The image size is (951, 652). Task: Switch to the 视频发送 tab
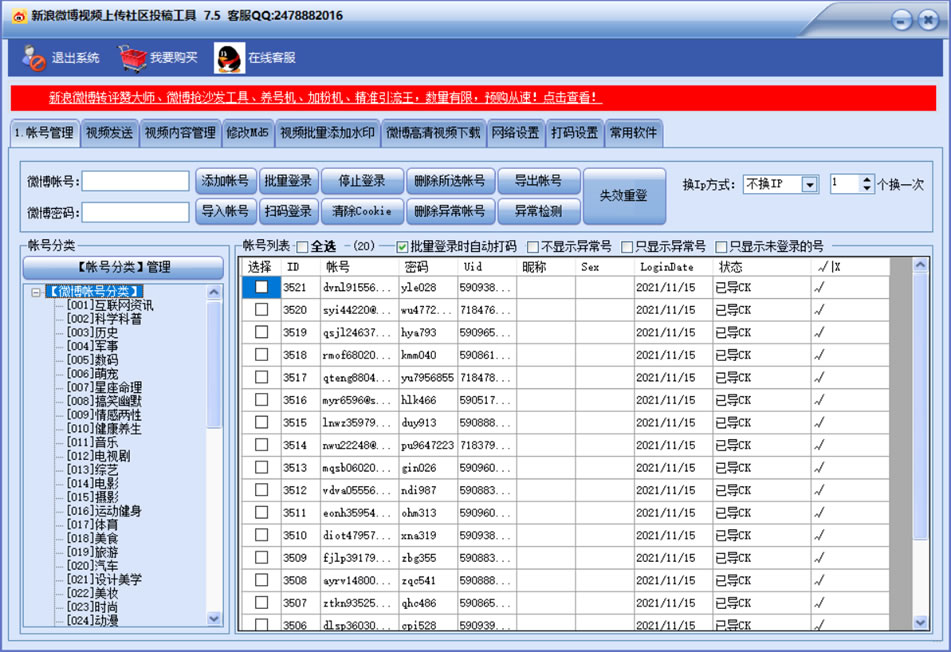click(109, 133)
